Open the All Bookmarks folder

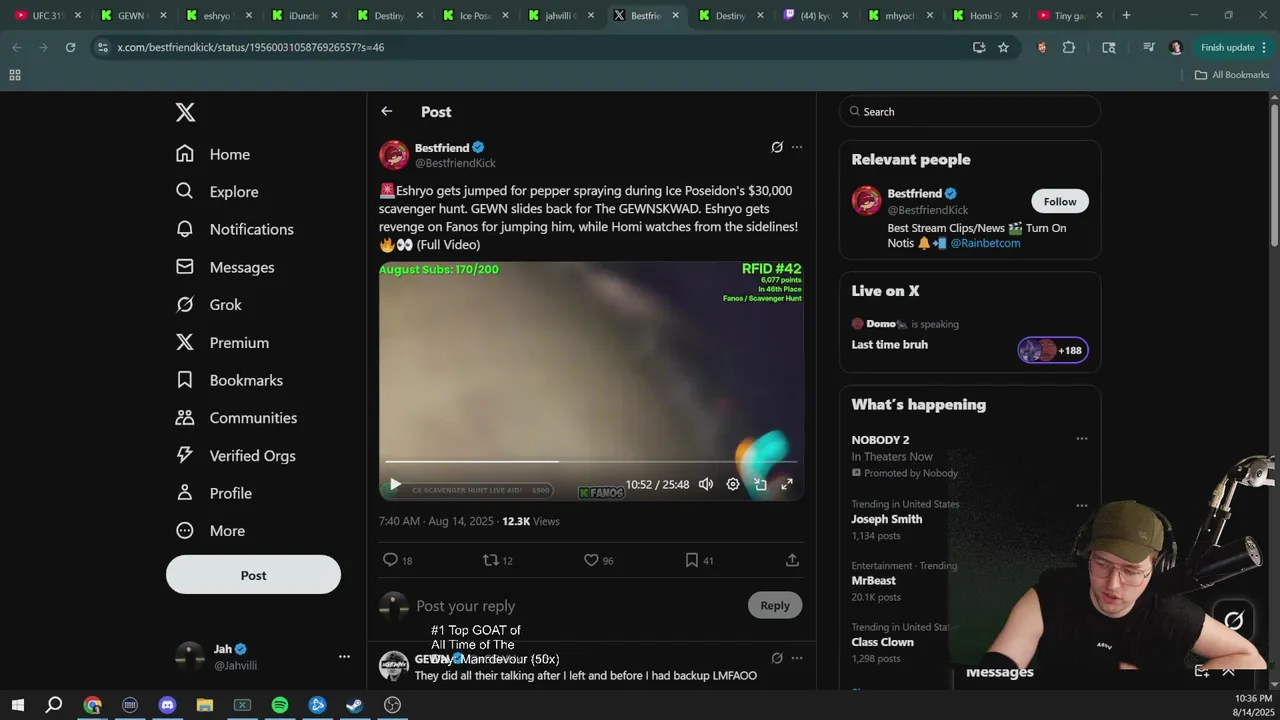click(1232, 75)
